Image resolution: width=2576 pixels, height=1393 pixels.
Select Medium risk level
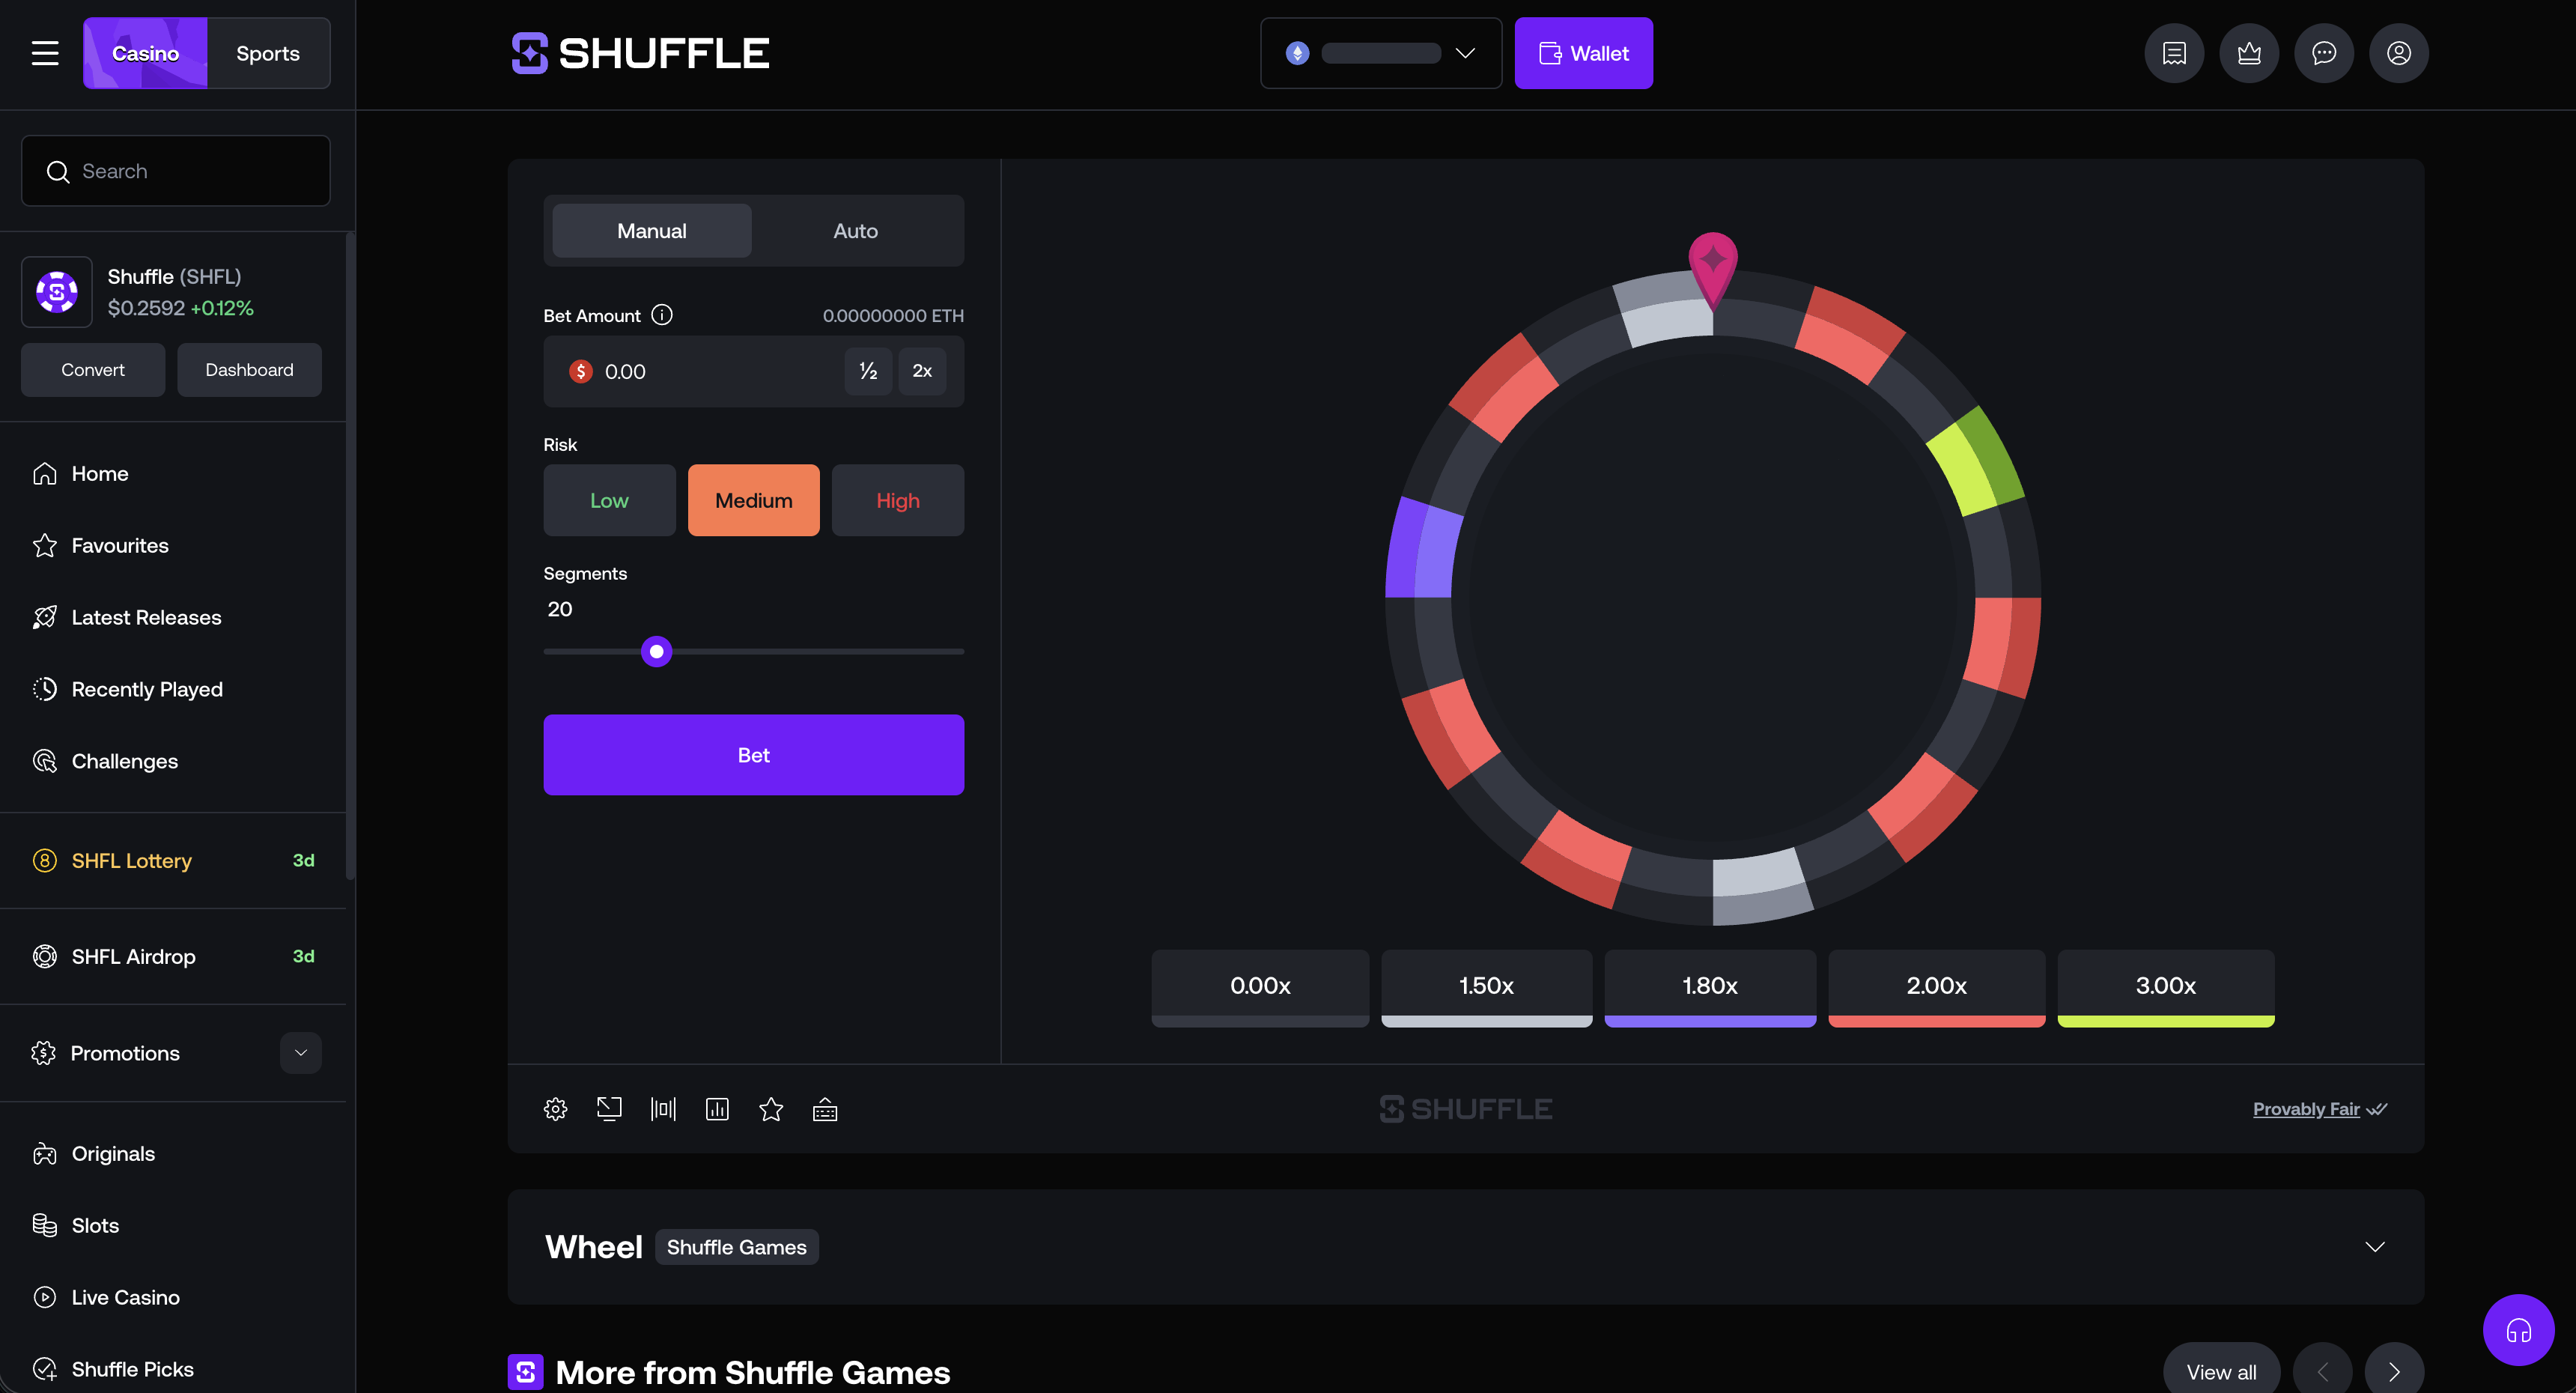(754, 500)
